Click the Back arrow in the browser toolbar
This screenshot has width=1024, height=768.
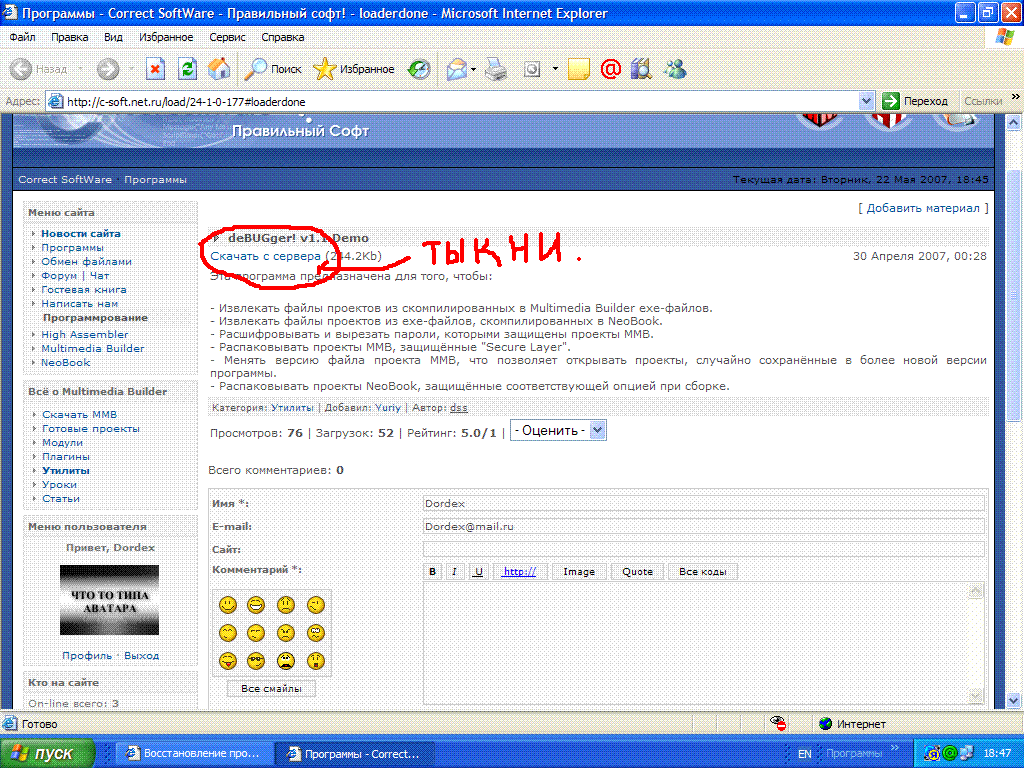coord(22,69)
